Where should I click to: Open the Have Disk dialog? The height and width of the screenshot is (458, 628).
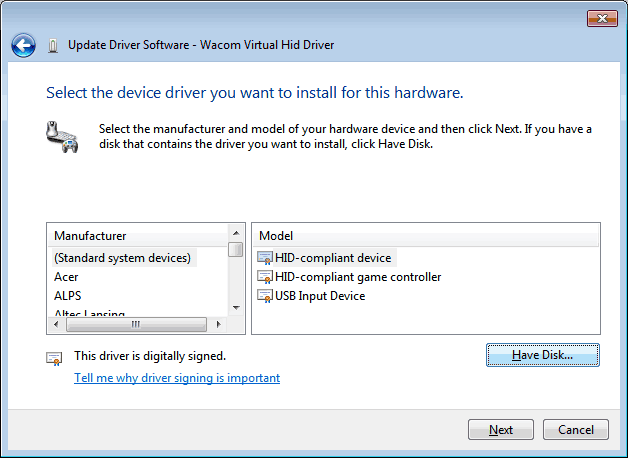[543, 355]
